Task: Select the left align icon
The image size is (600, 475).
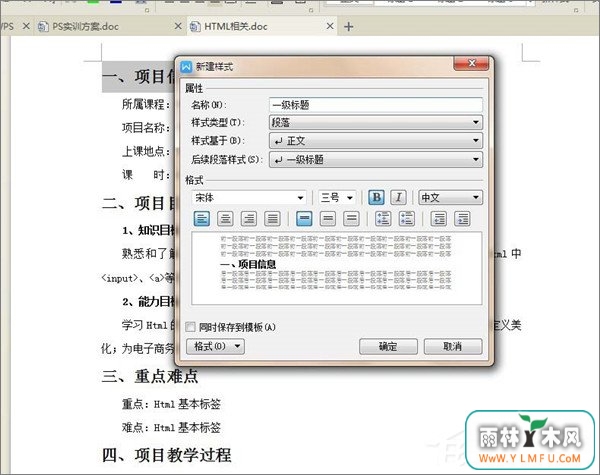Action: click(202, 219)
